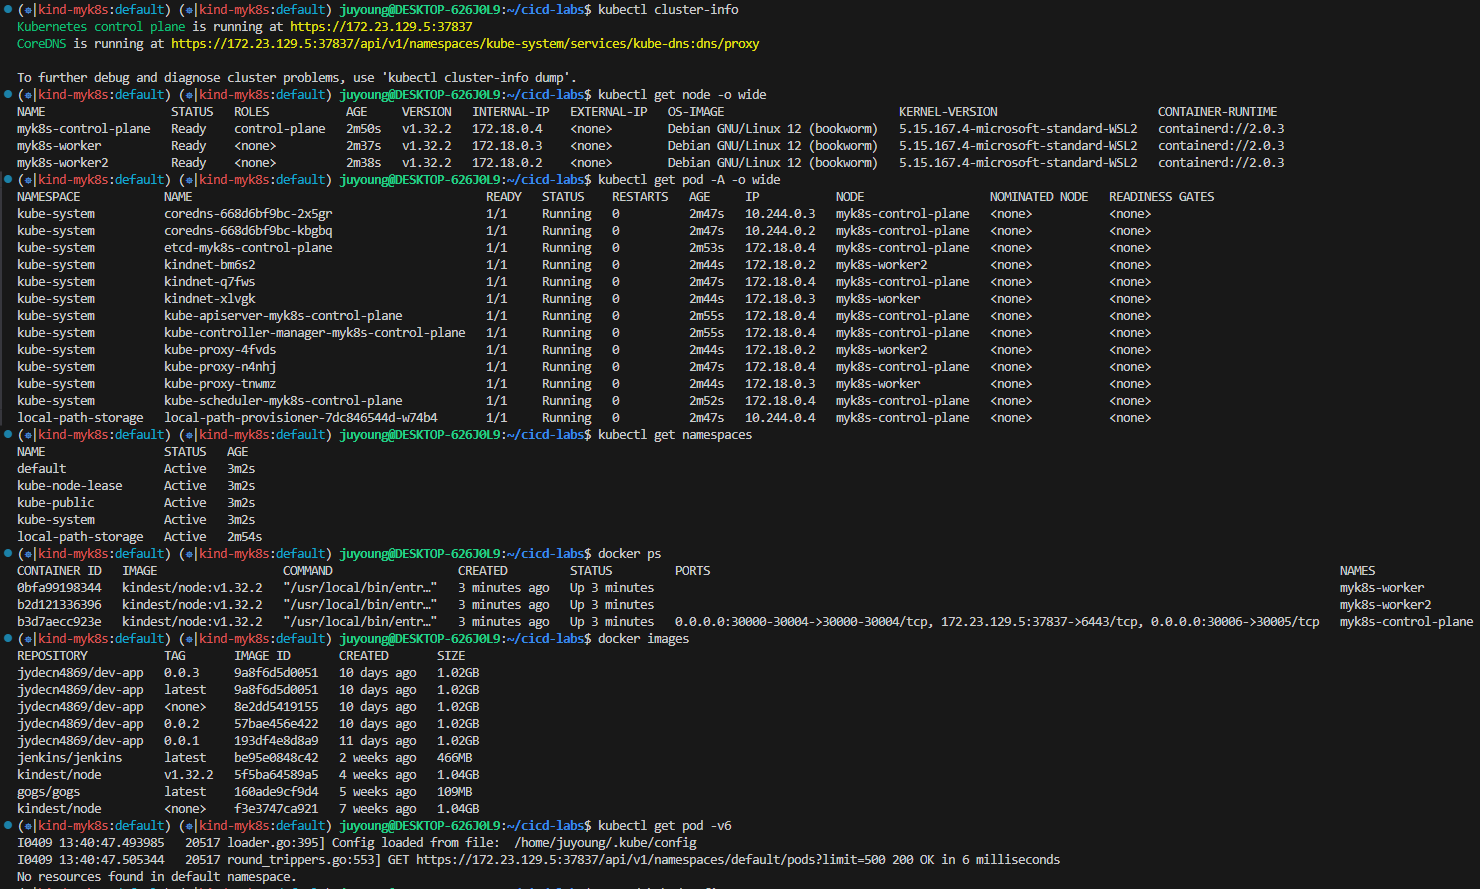The image size is (1480, 889).
Task: Select image ID be95e0848c42
Action: click(x=276, y=758)
